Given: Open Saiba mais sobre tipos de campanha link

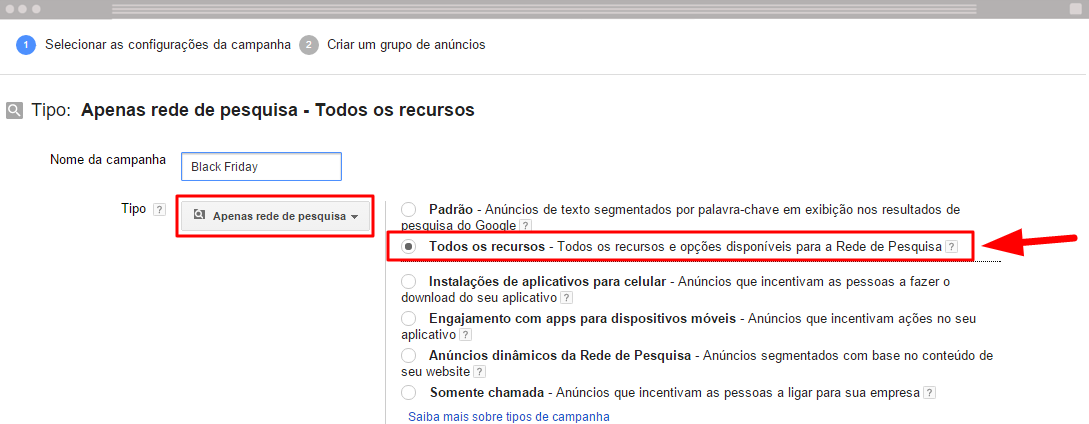Looking at the screenshot, I should (509, 417).
